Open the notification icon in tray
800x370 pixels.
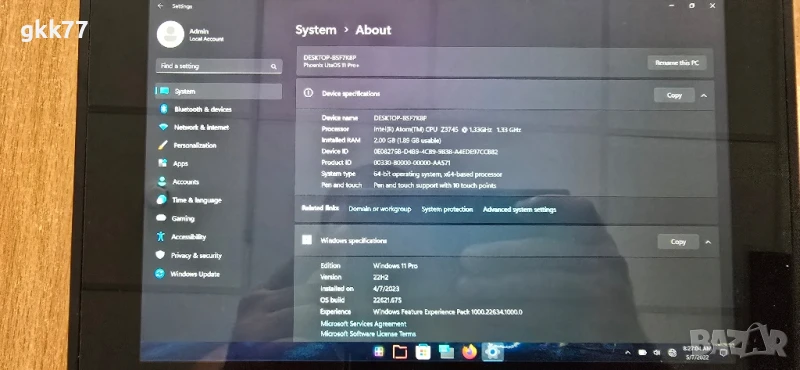coord(723,352)
